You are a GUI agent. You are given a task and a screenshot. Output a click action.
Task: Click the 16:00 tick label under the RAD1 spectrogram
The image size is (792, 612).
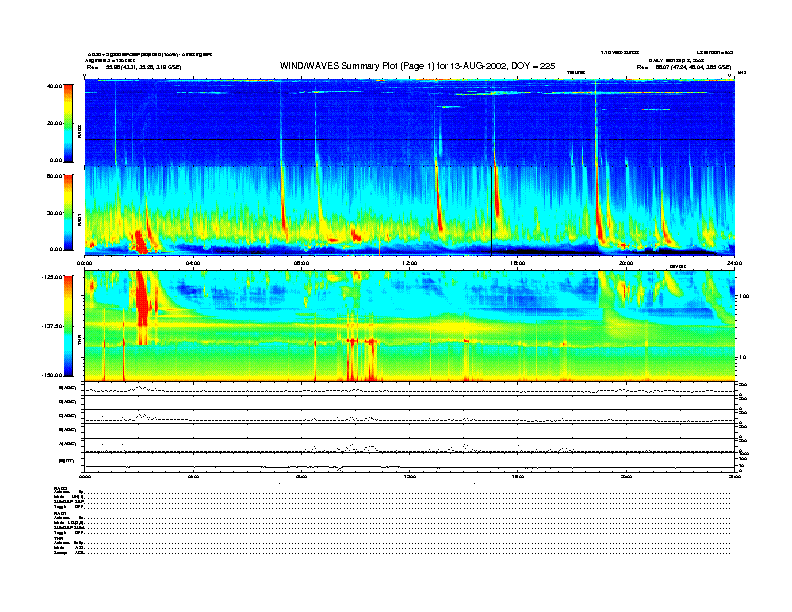(518, 263)
